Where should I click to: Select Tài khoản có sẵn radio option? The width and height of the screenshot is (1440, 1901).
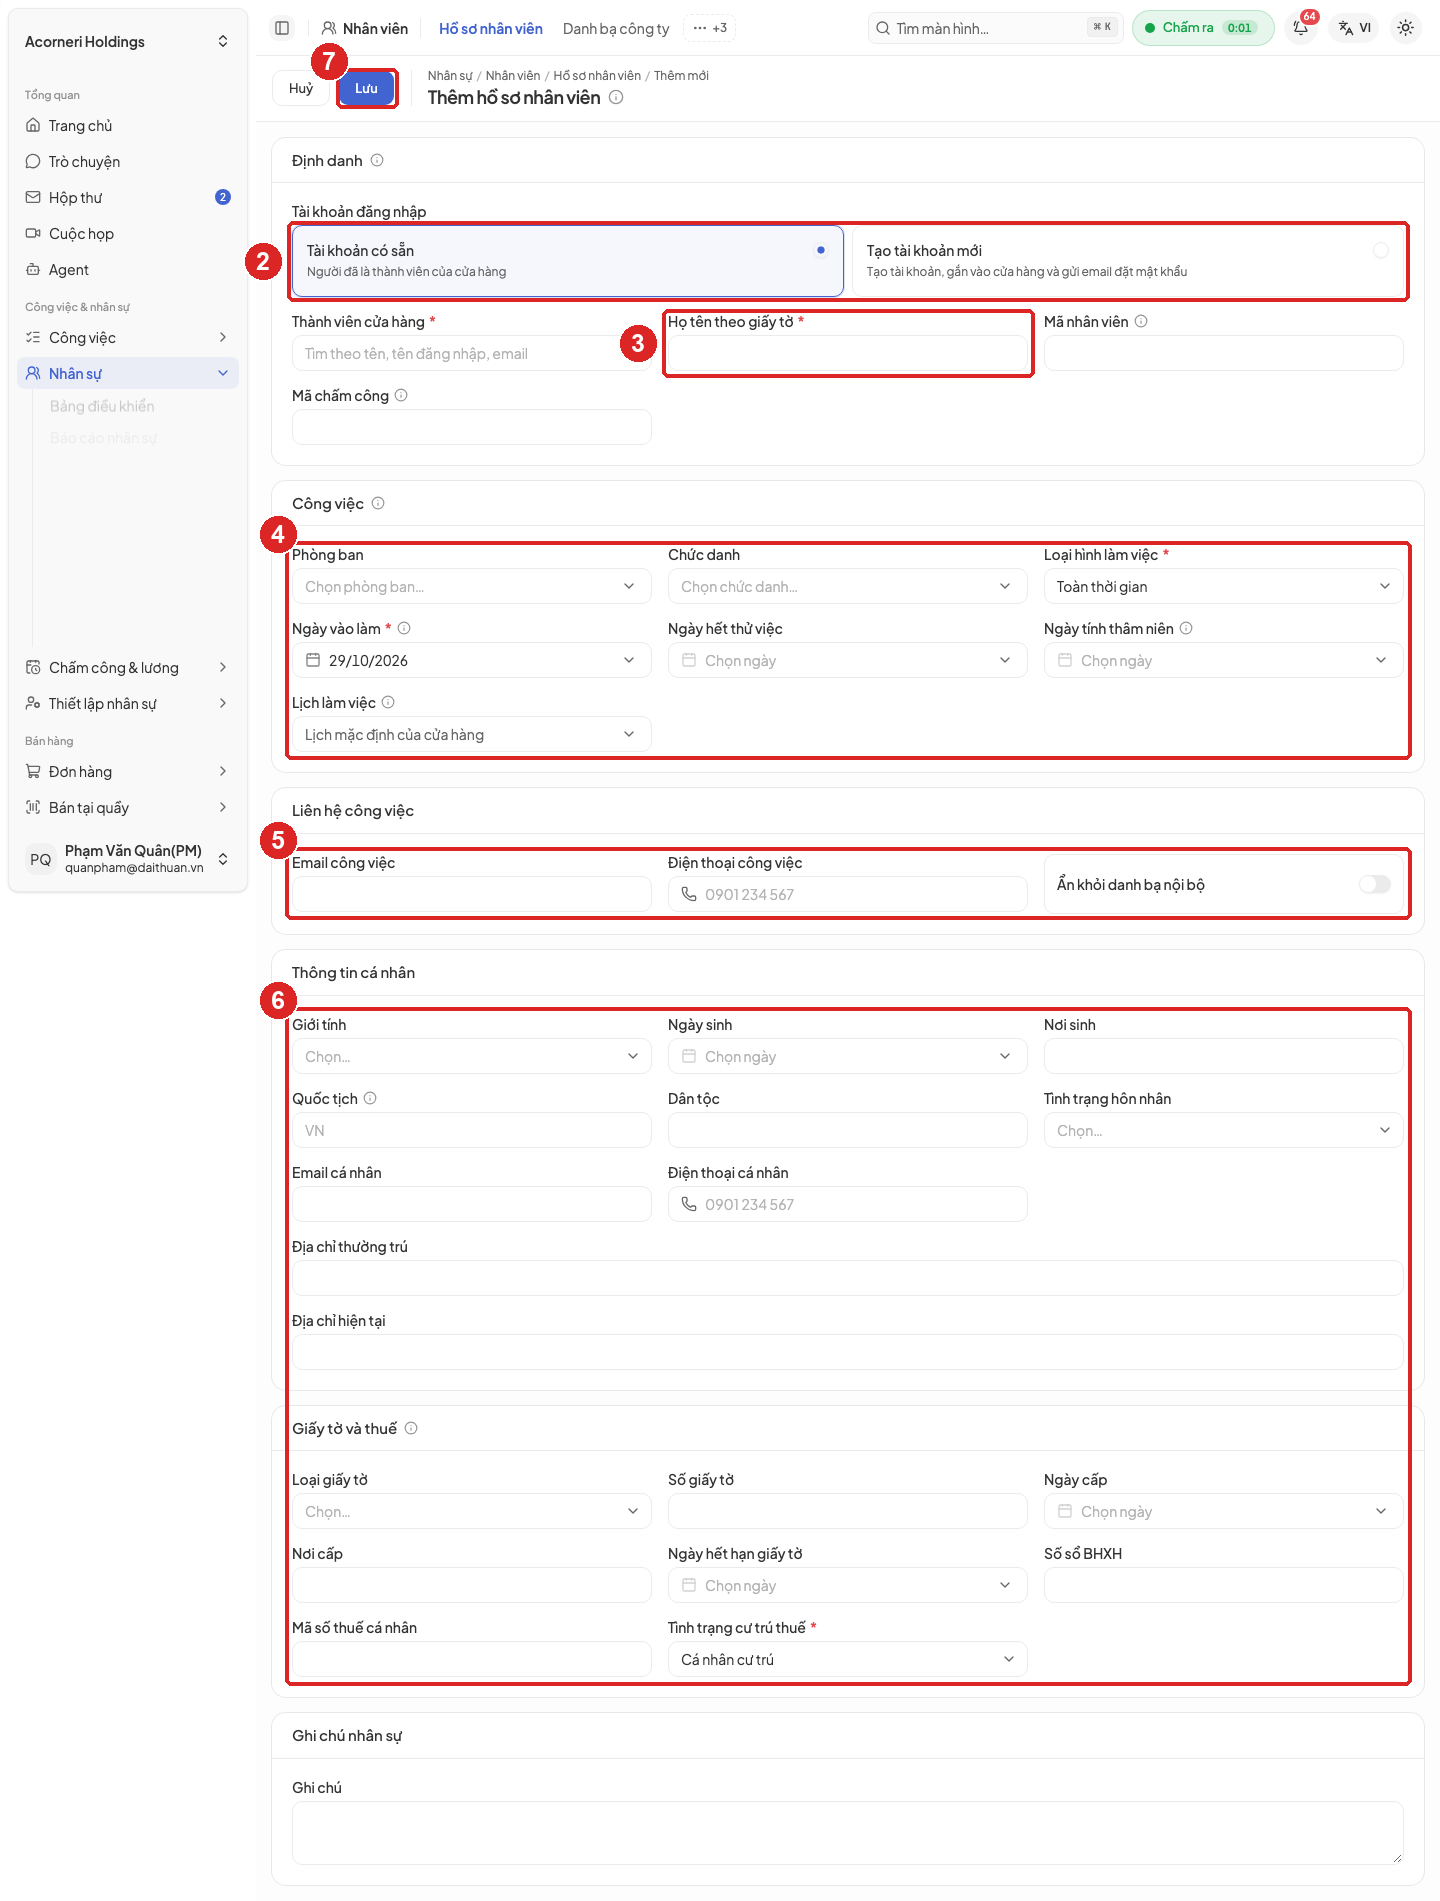568,261
